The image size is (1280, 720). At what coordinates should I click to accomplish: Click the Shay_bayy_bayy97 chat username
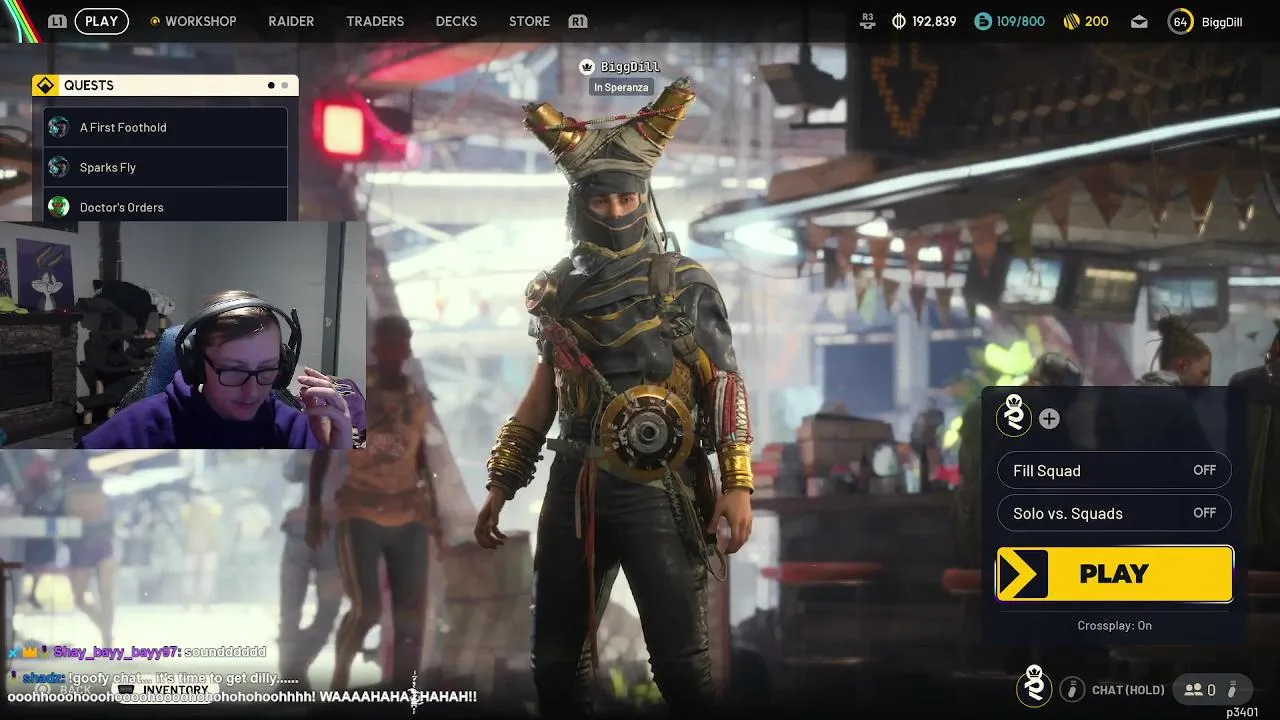[117, 652]
